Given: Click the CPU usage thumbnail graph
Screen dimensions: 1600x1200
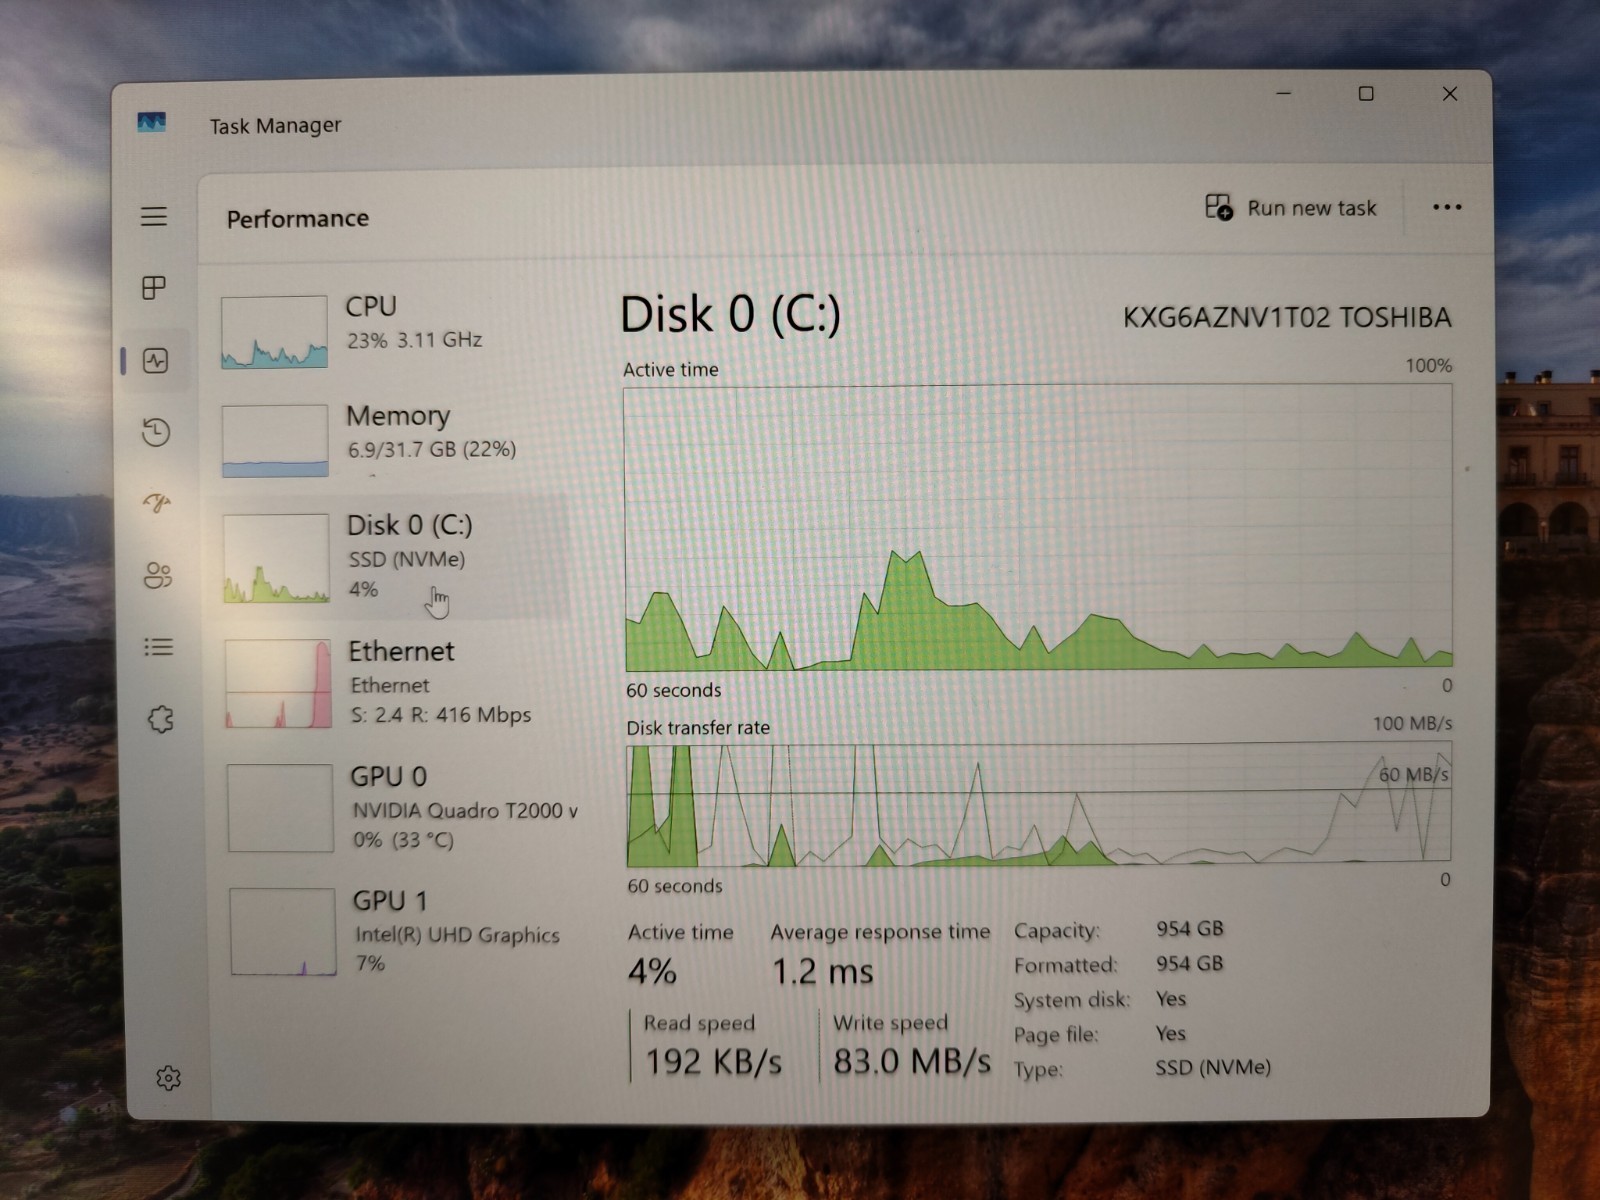Looking at the screenshot, I should click(274, 331).
